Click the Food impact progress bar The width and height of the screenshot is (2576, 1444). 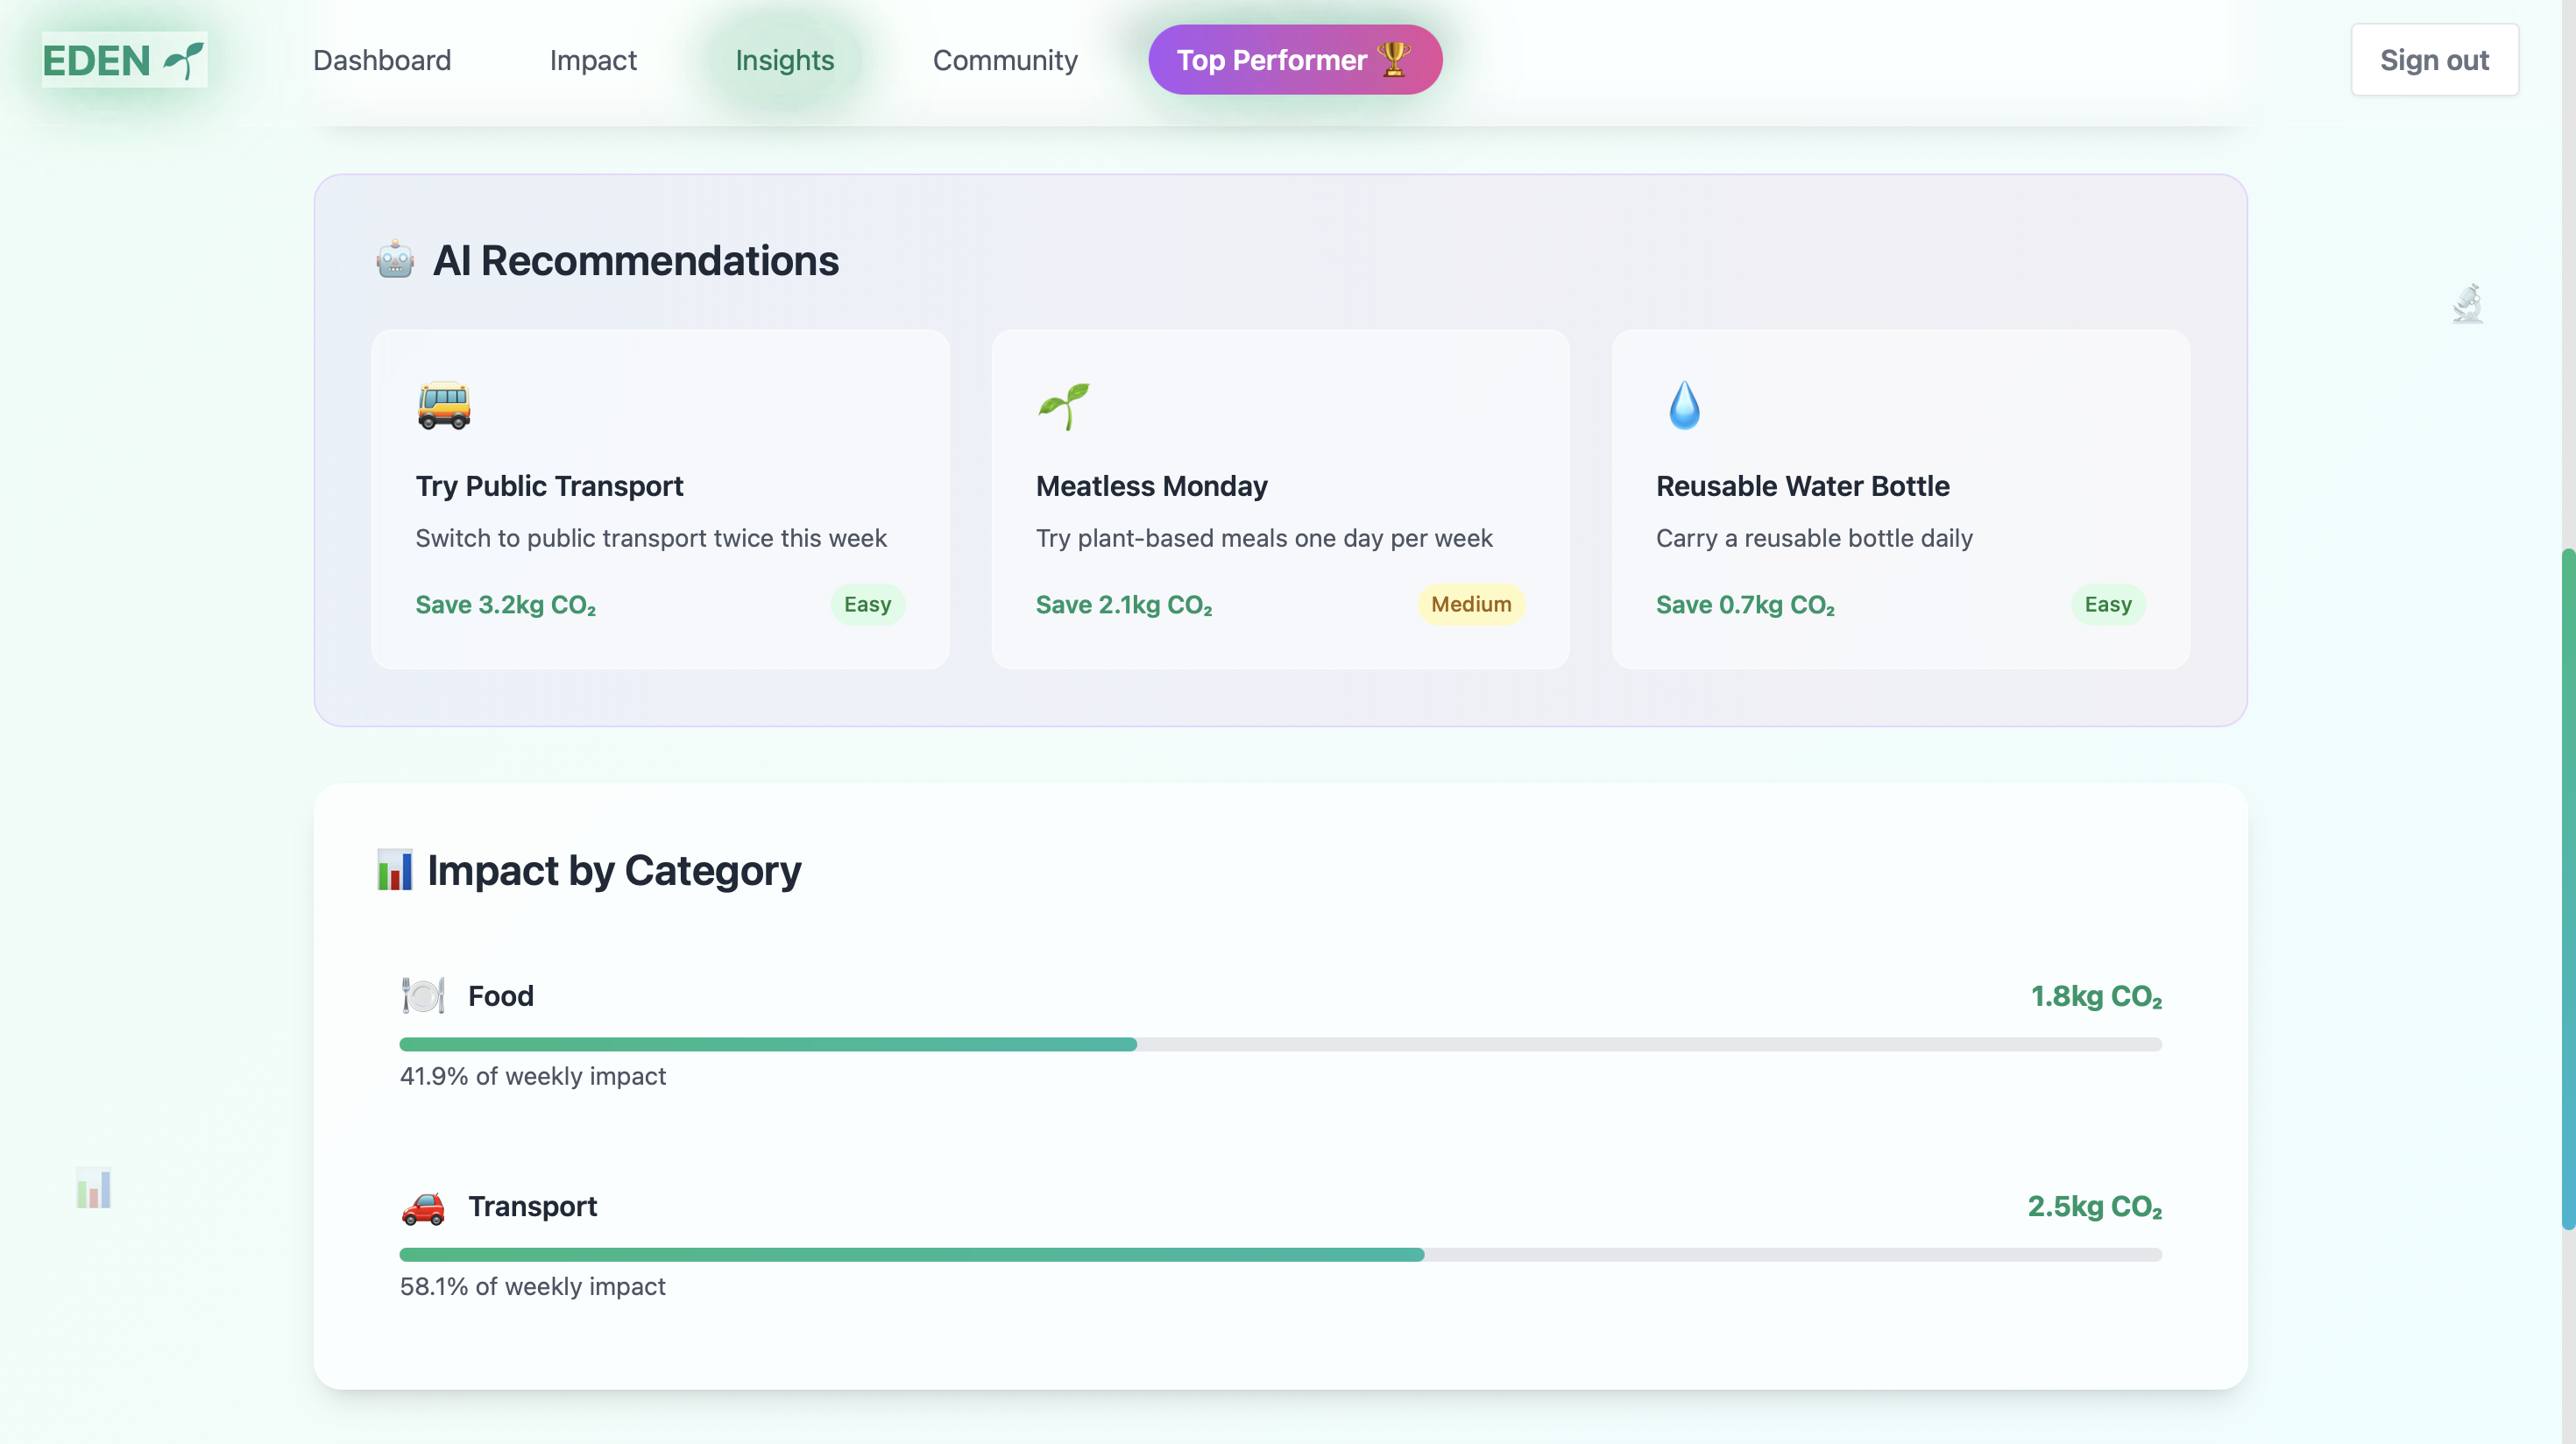coord(1280,1044)
